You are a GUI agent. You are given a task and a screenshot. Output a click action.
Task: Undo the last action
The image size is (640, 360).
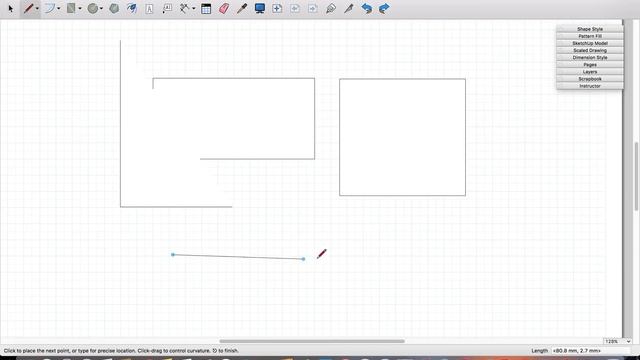click(367, 8)
